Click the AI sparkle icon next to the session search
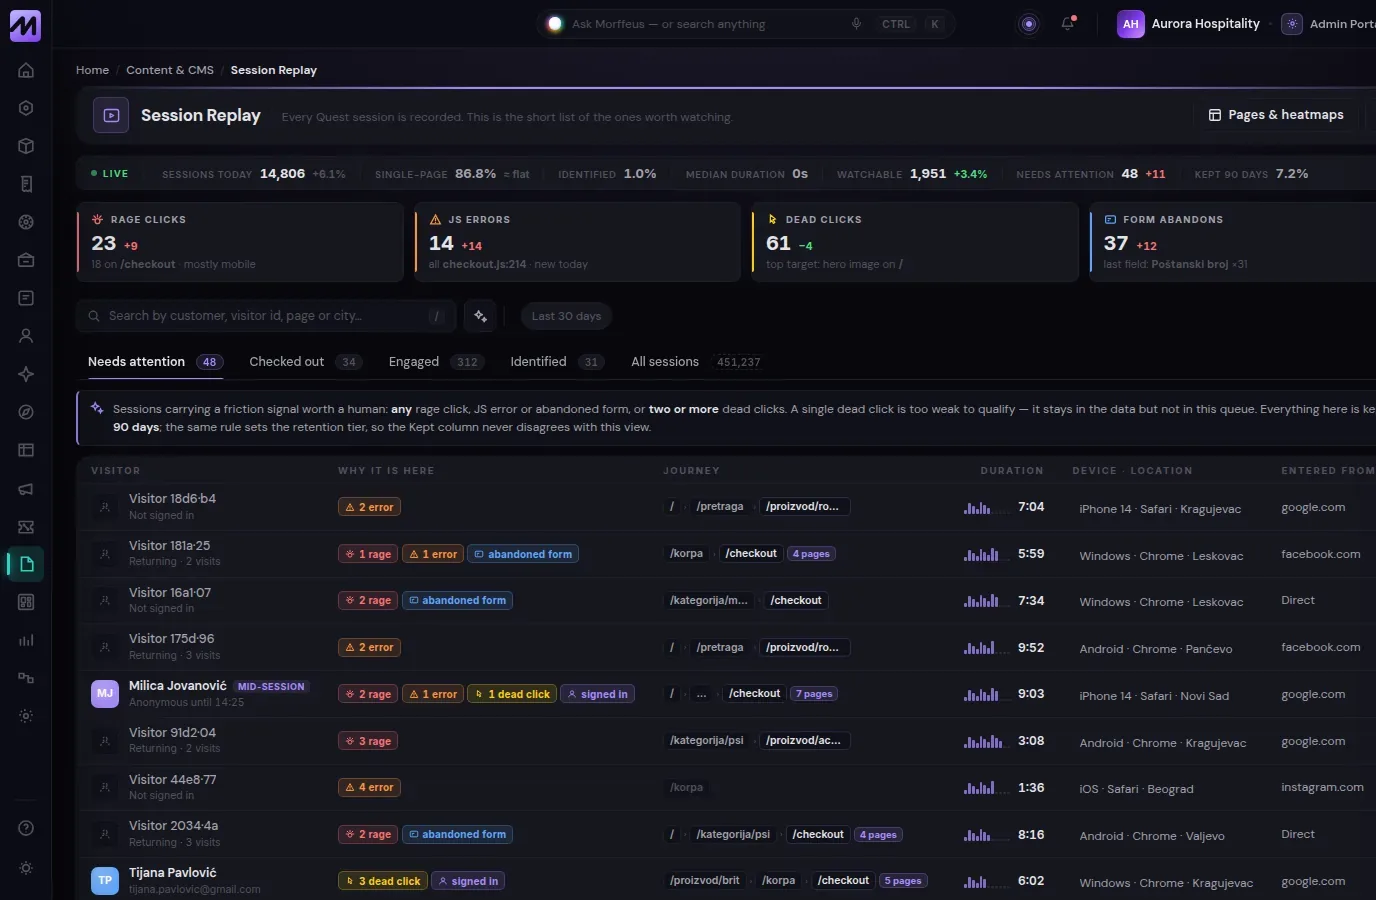The image size is (1376, 900). pos(481,316)
